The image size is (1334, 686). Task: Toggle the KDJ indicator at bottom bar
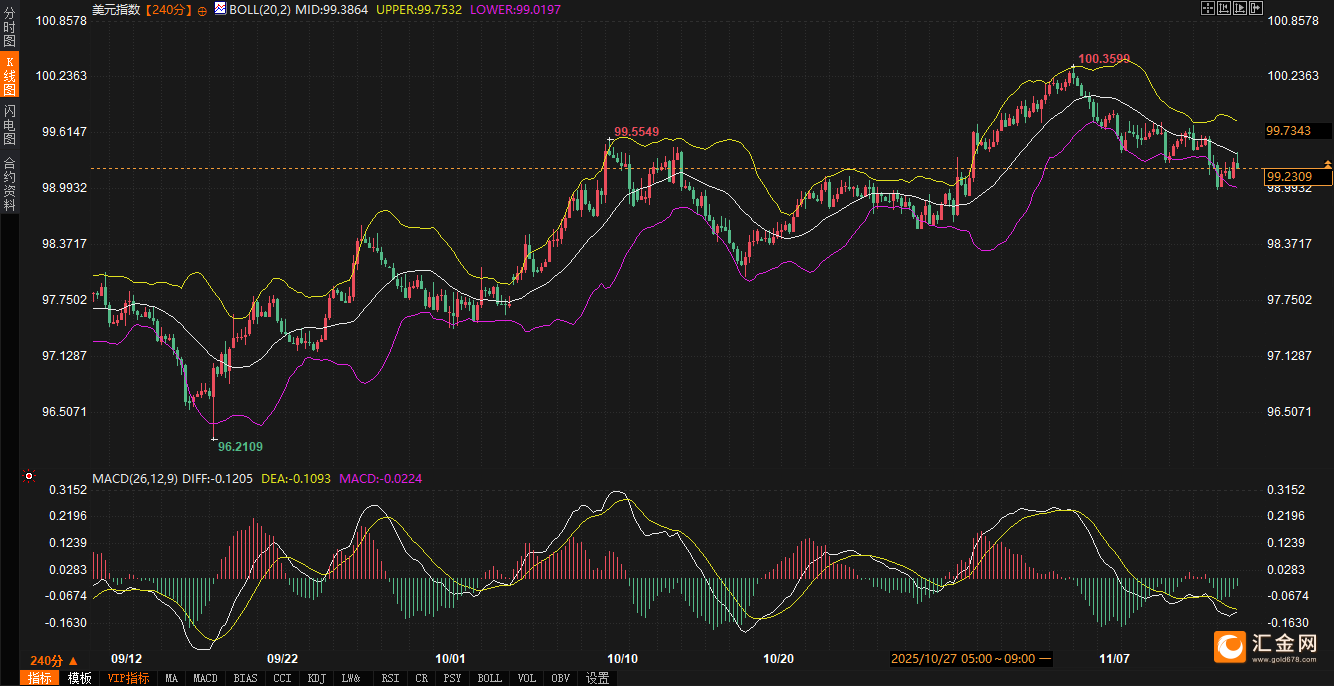pos(316,678)
